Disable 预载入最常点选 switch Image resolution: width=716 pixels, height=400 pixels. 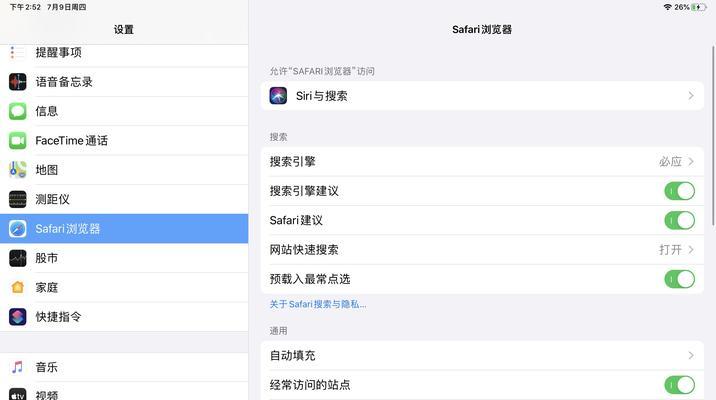pyautogui.click(x=679, y=279)
